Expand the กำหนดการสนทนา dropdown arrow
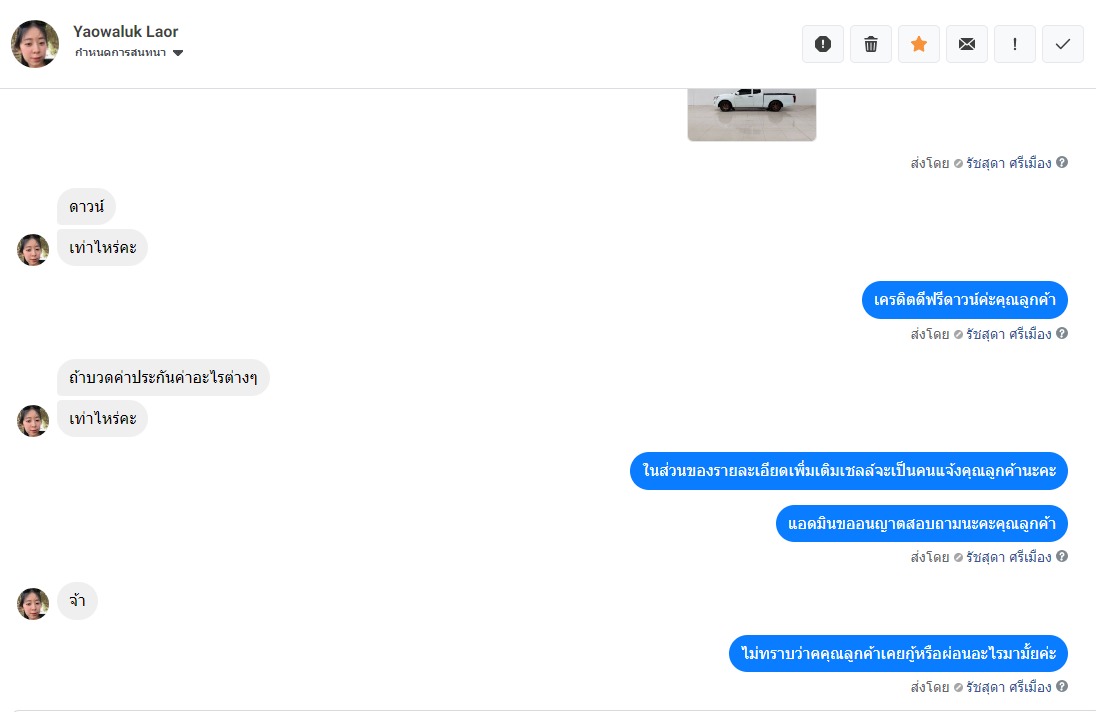The image size is (1096, 712). 178,53
